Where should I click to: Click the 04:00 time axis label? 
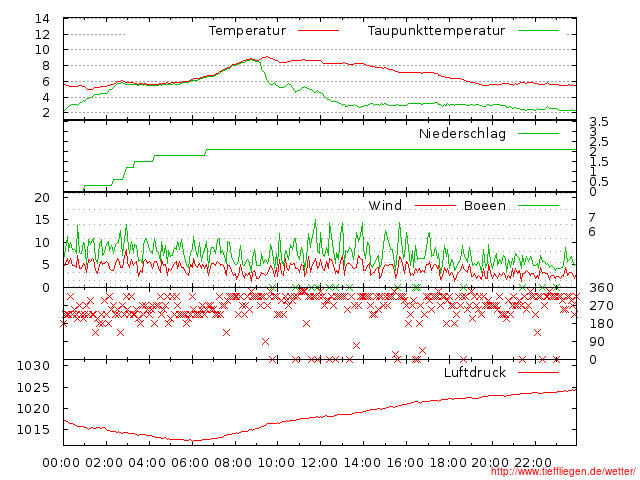point(147,463)
